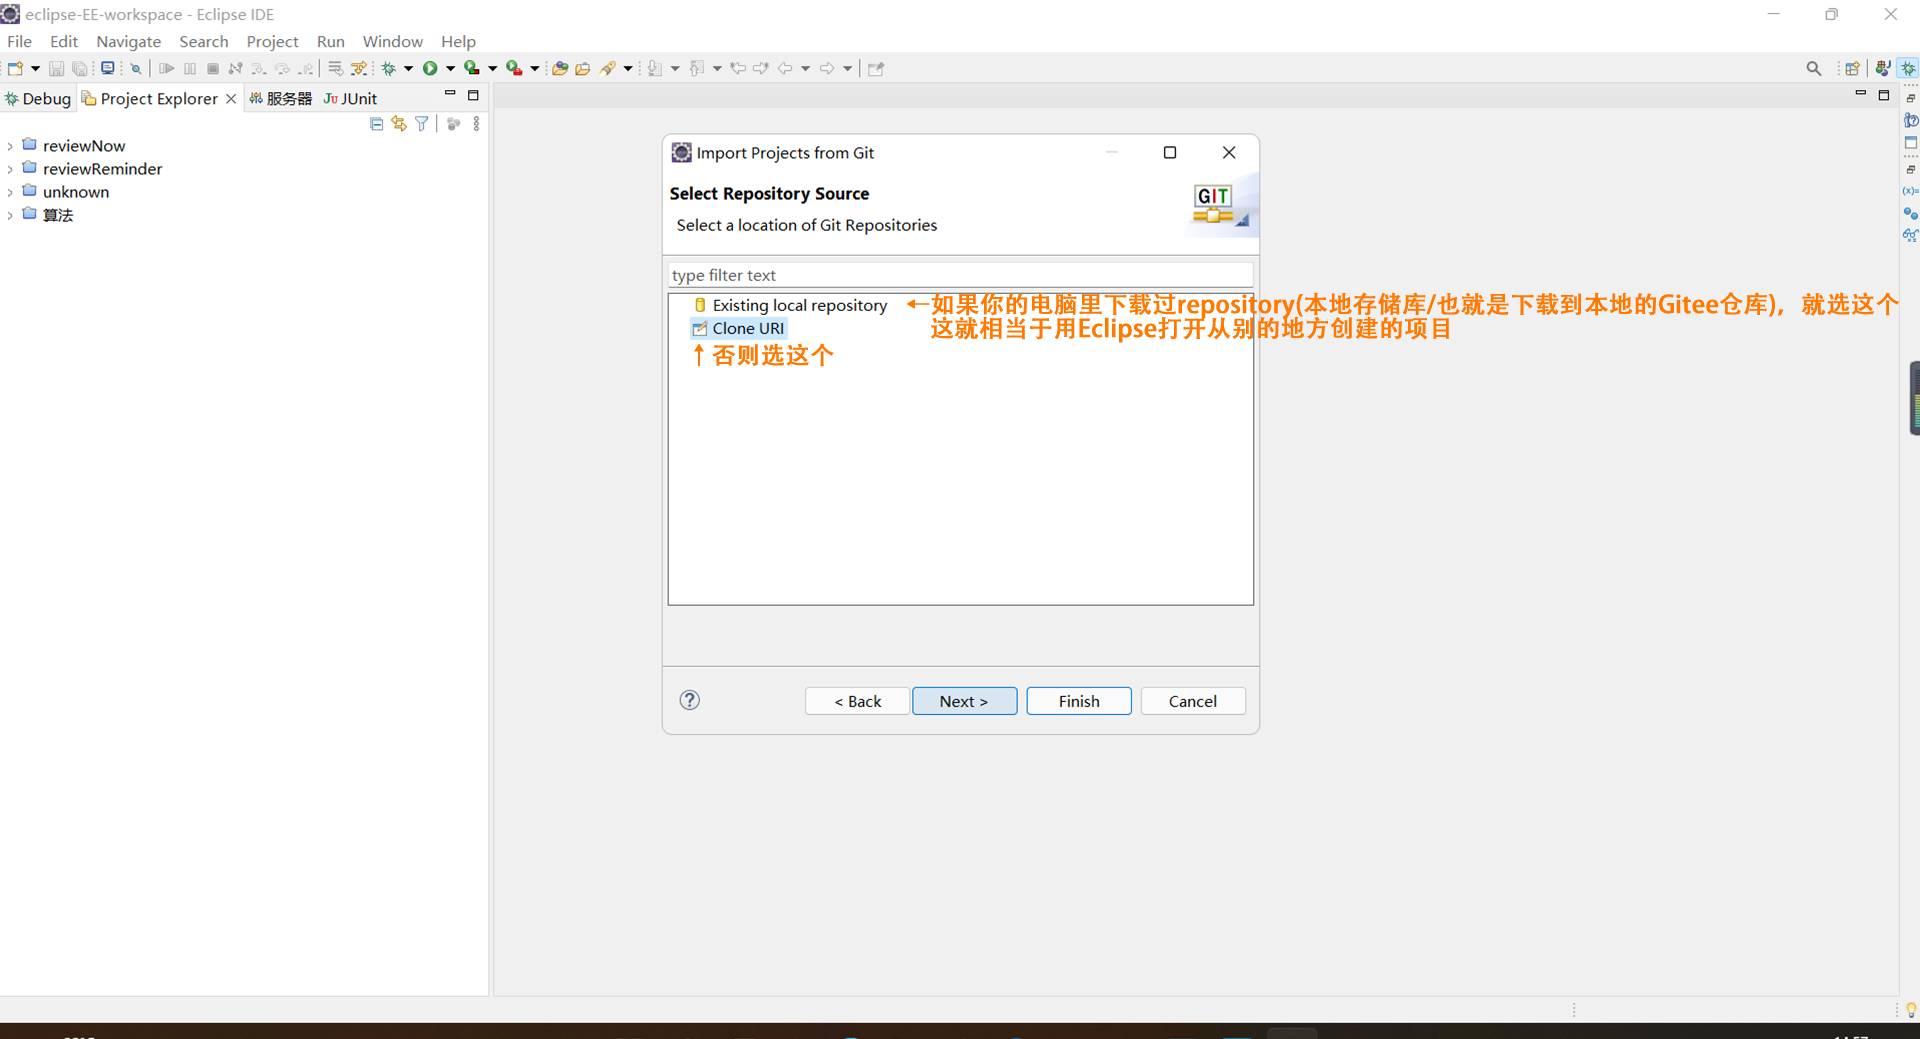The width and height of the screenshot is (1920, 1039).
Task: Open the Project Explorer filter funnel icon
Action: 421,123
